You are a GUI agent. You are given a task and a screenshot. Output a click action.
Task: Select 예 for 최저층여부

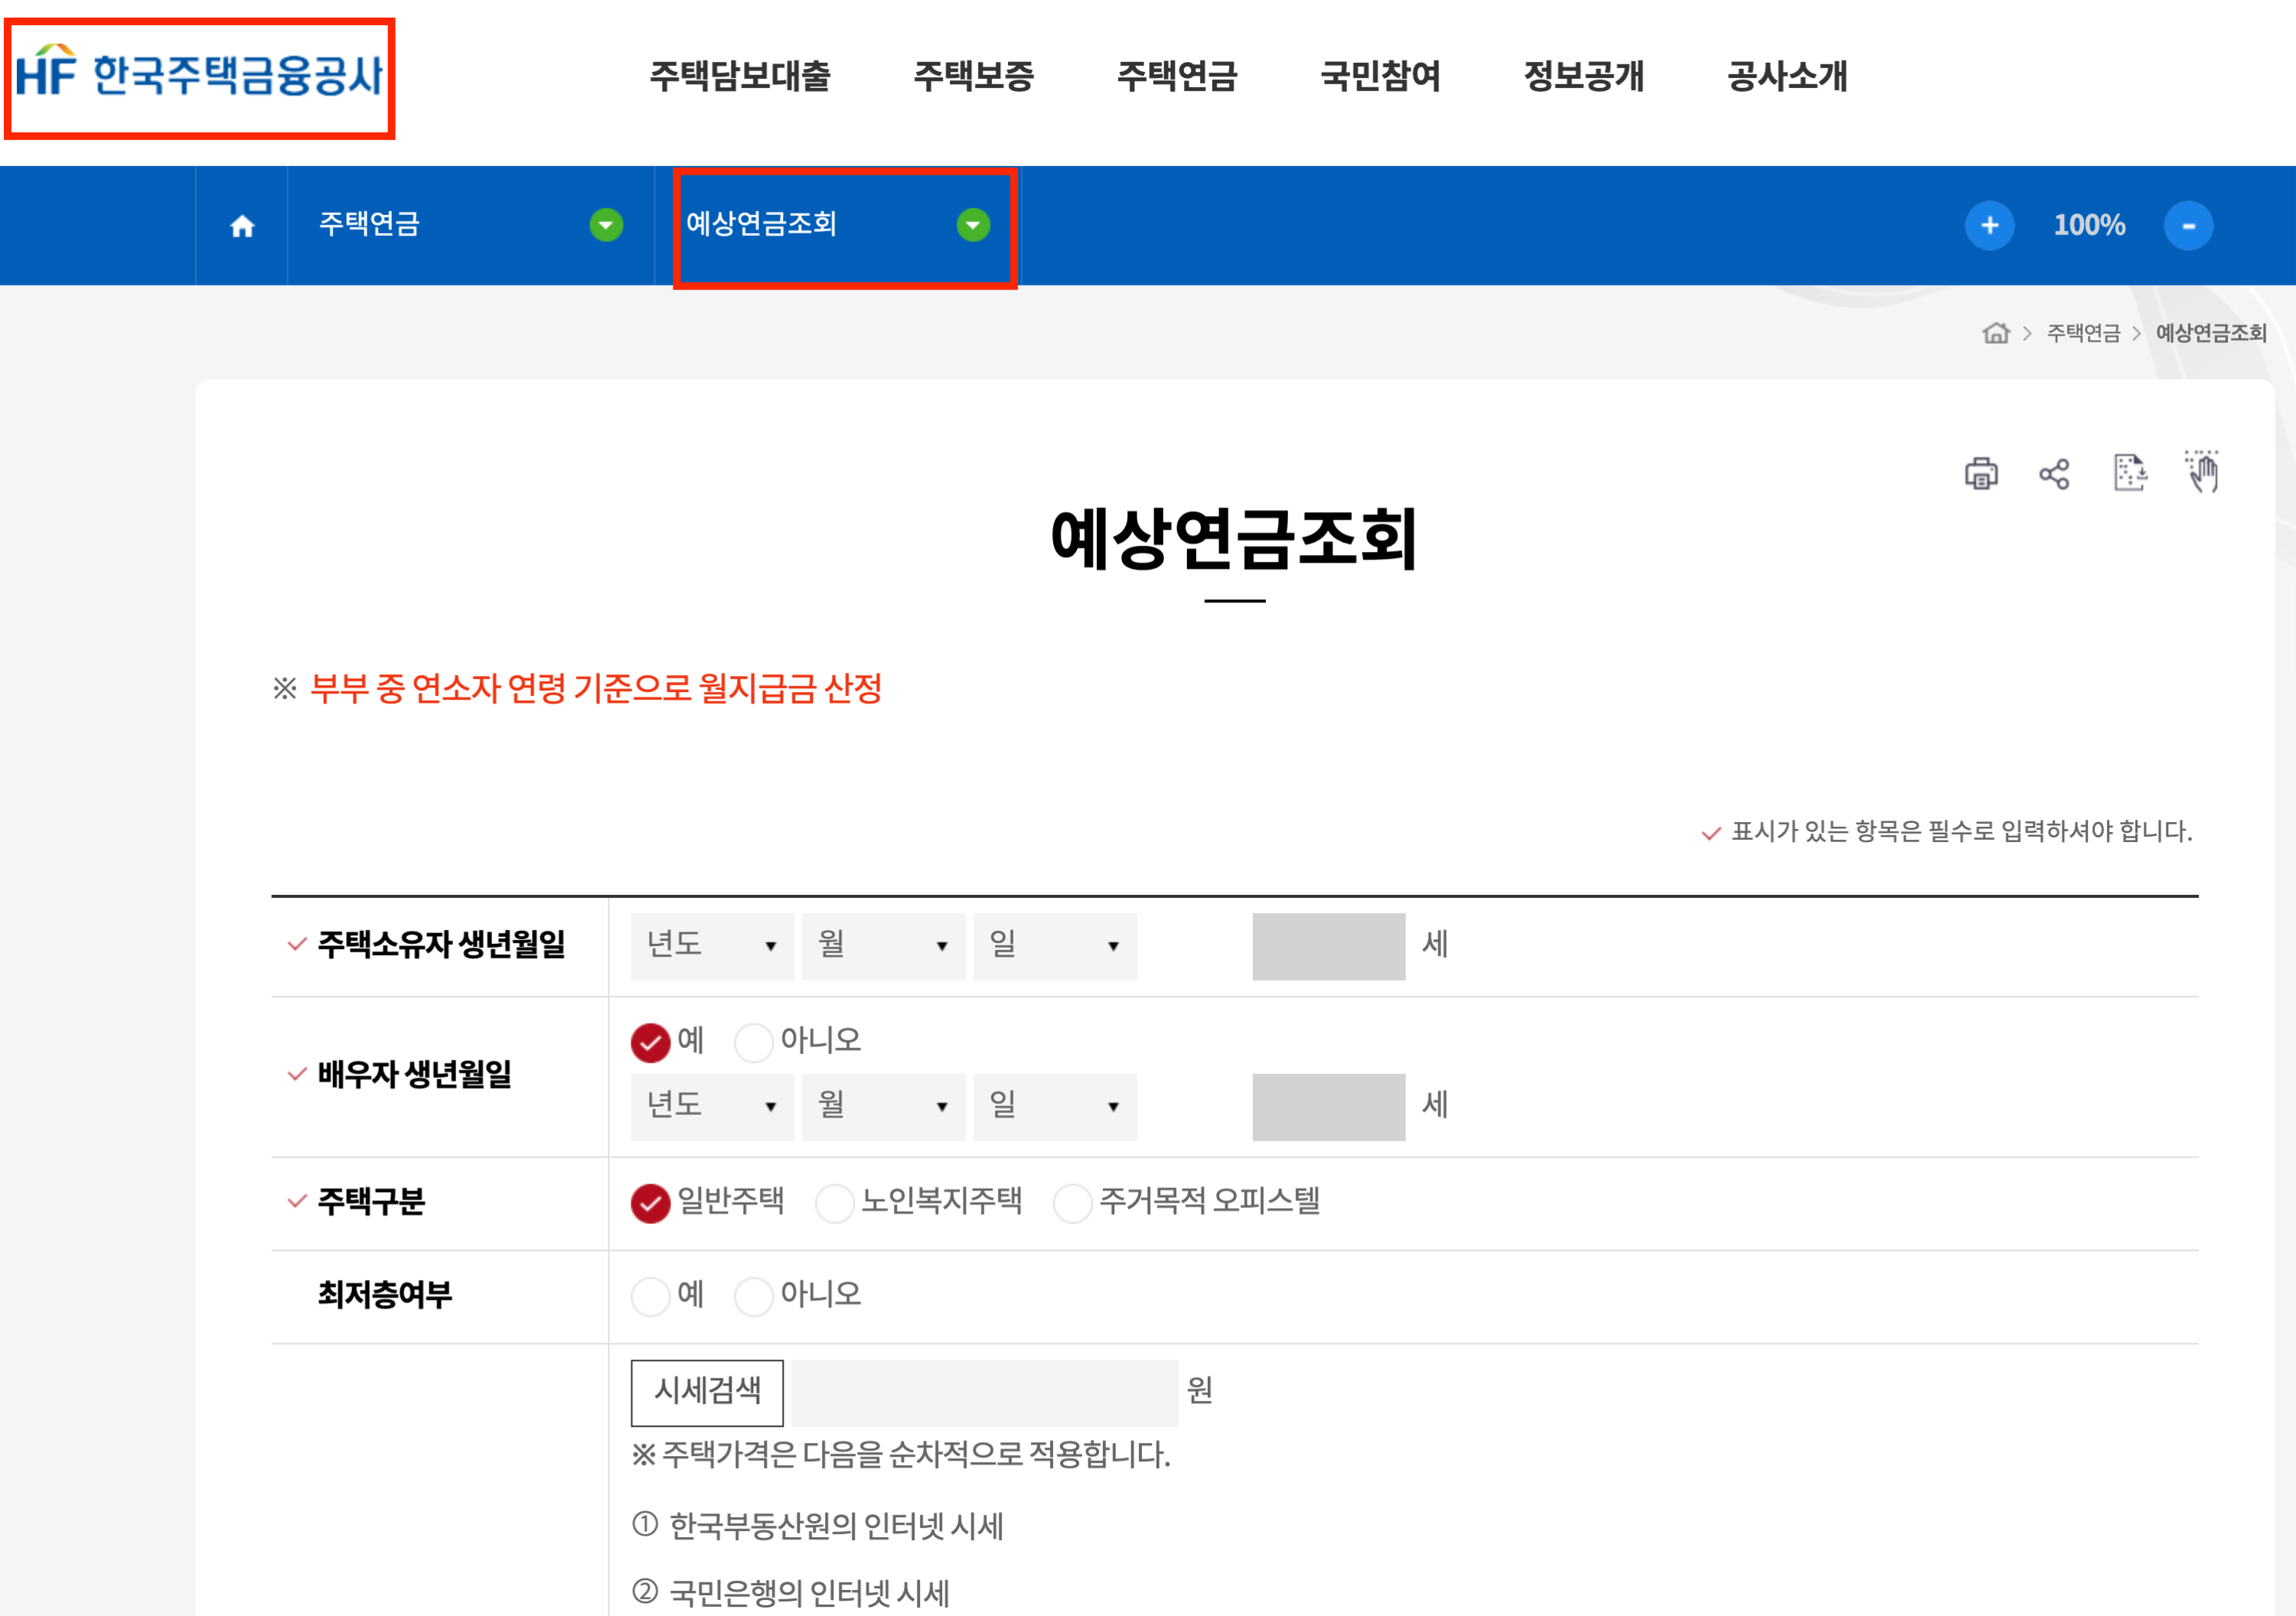(x=651, y=1296)
